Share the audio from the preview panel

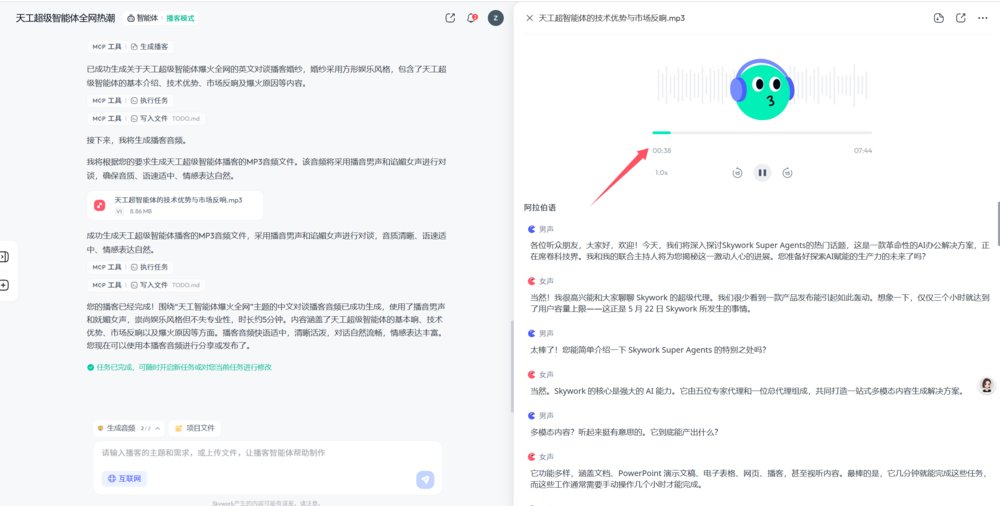[x=961, y=18]
